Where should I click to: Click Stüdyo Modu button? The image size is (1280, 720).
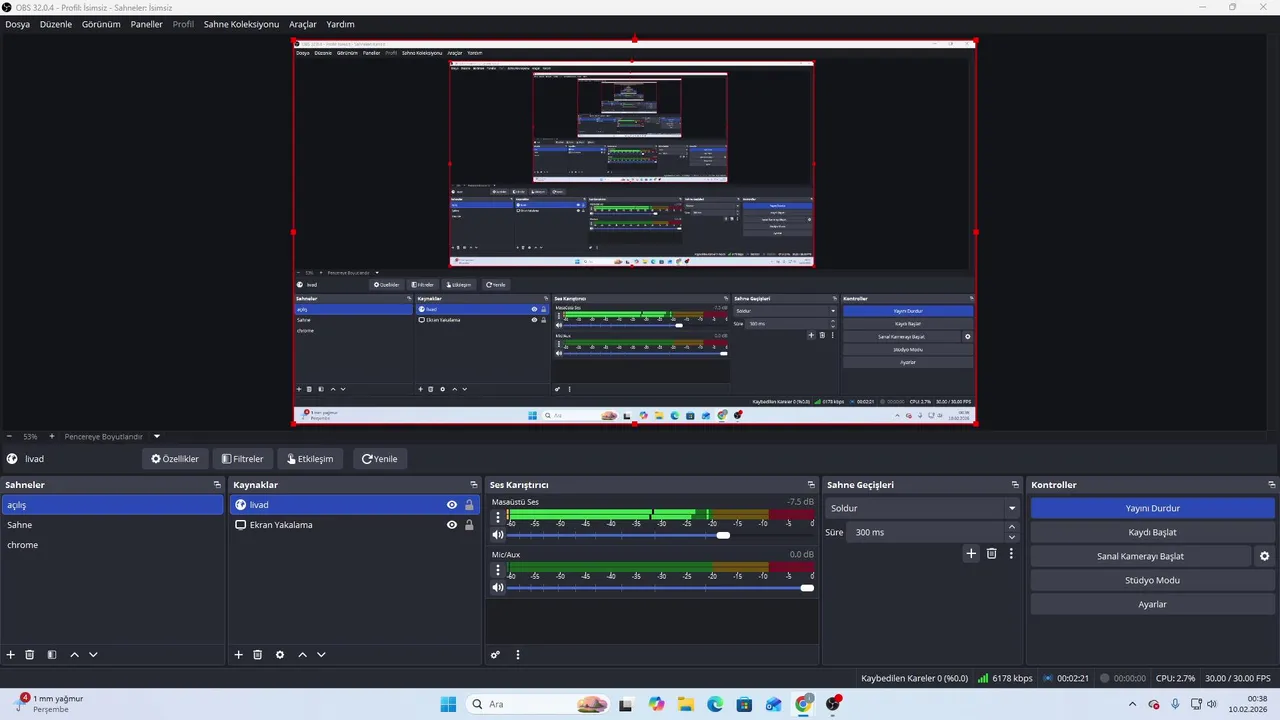coord(1152,580)
